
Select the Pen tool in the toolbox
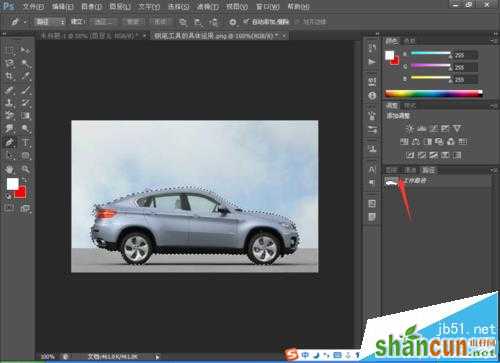click(9, 142)
